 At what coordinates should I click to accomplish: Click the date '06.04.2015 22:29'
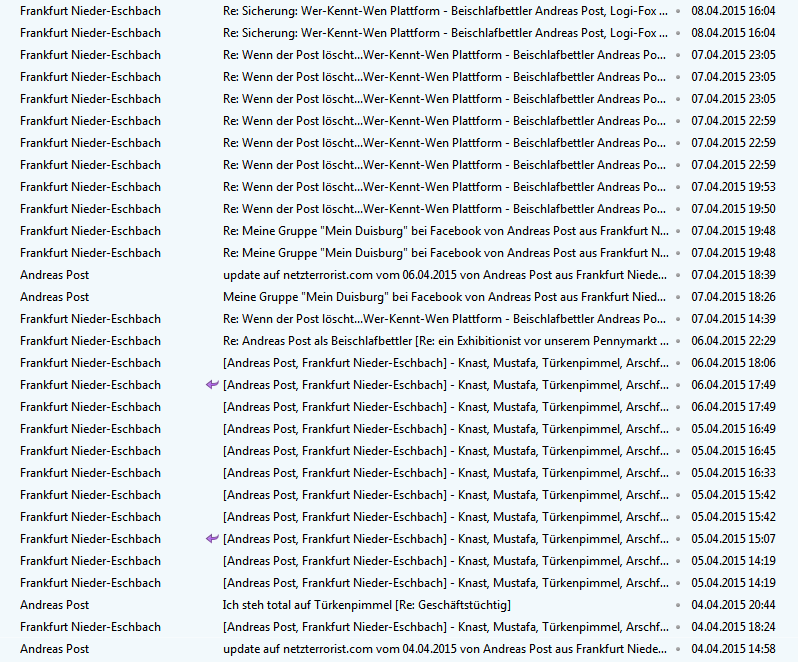pos(733,341)
